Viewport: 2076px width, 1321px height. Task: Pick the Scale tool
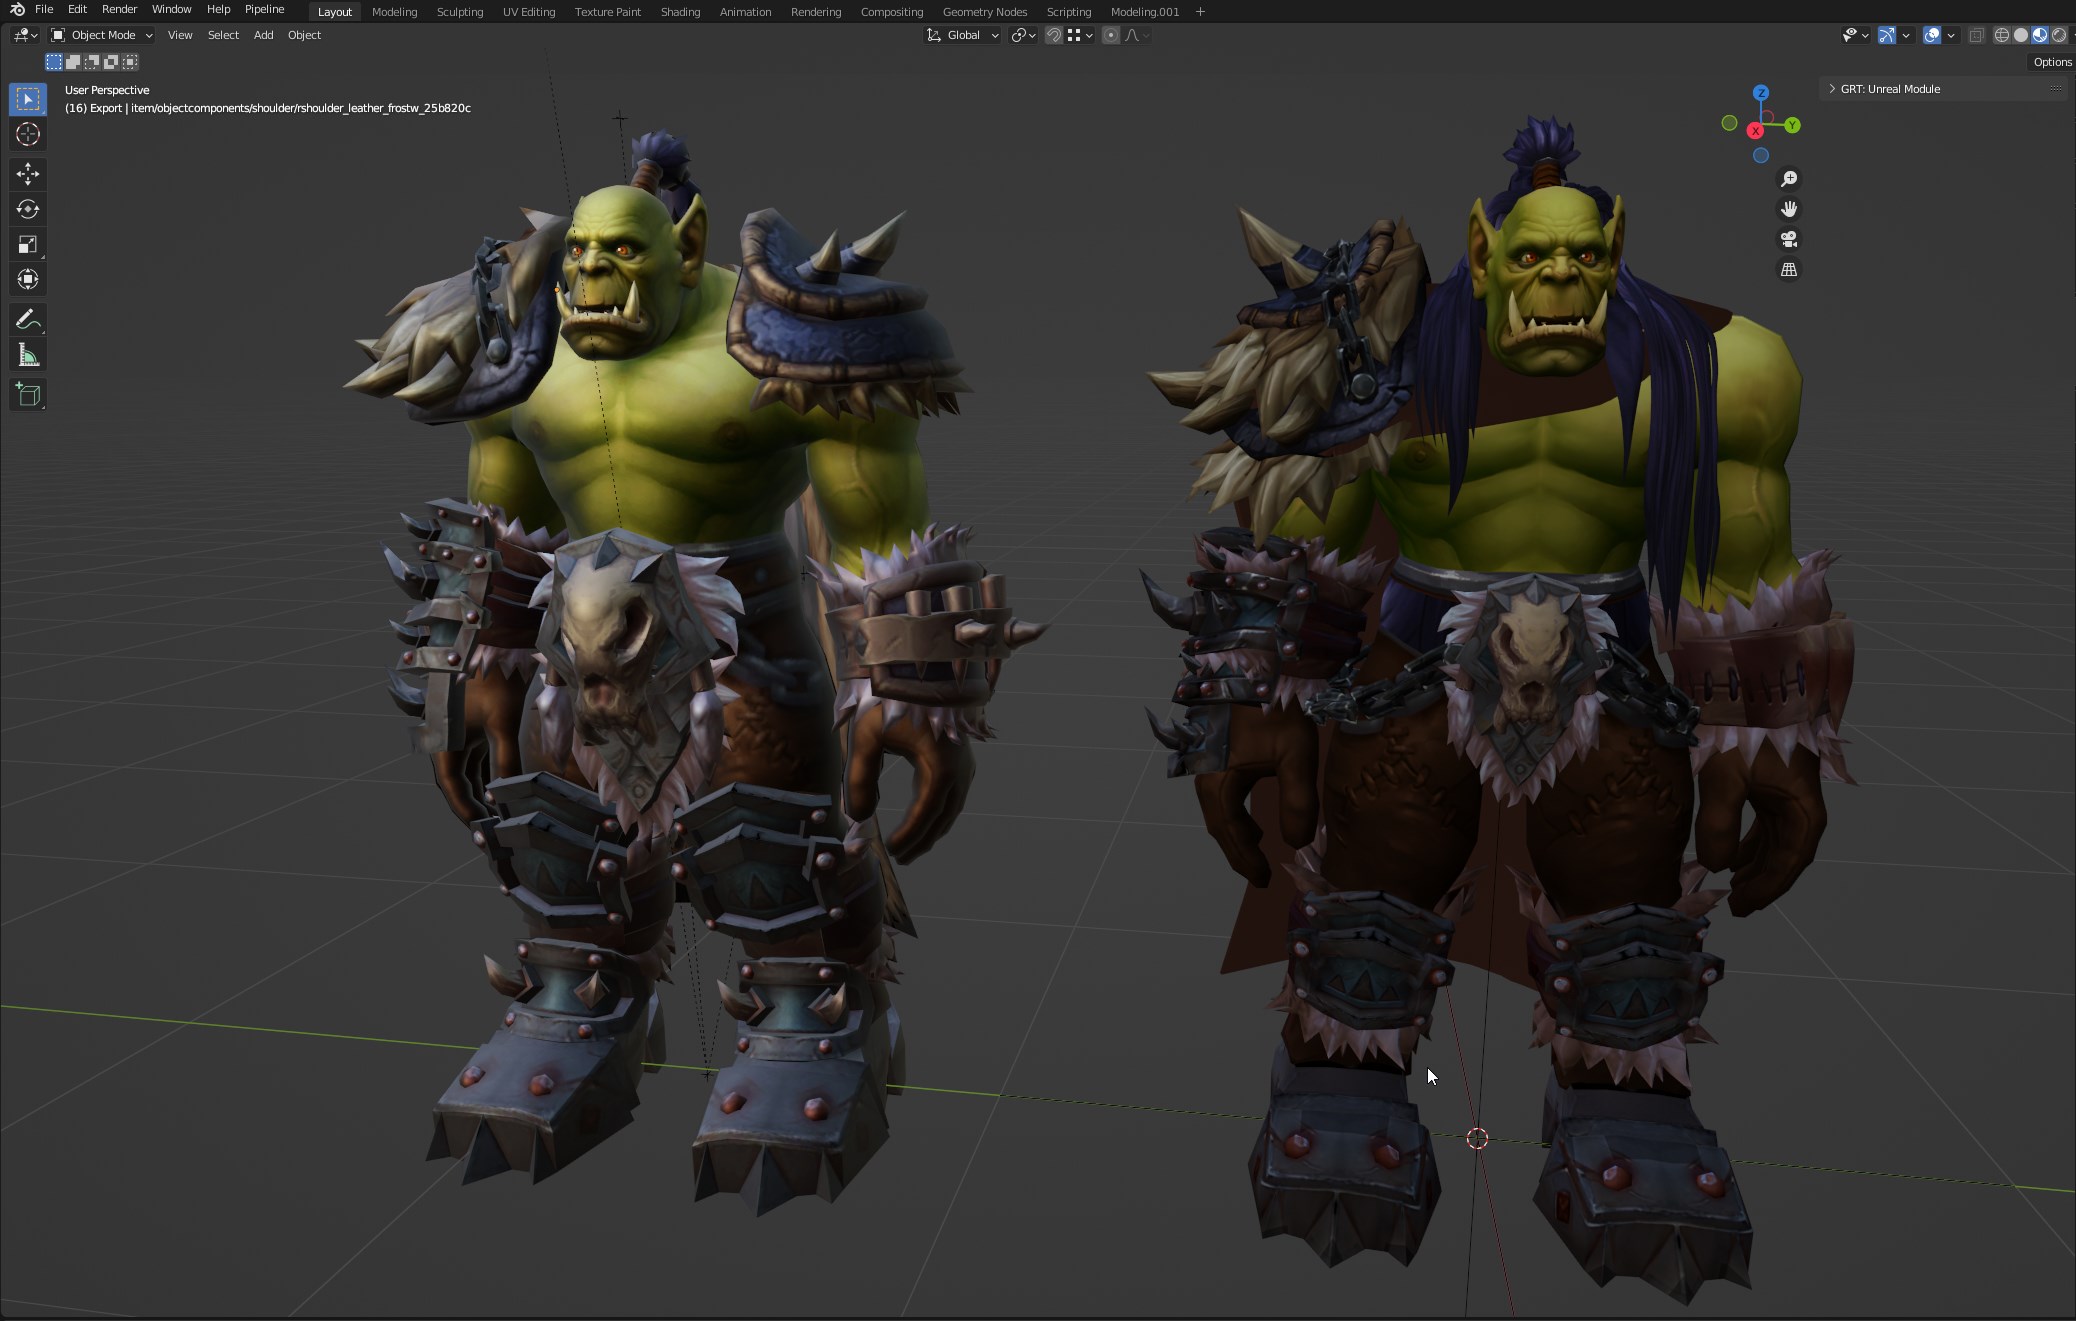click(x=28, y=245)
